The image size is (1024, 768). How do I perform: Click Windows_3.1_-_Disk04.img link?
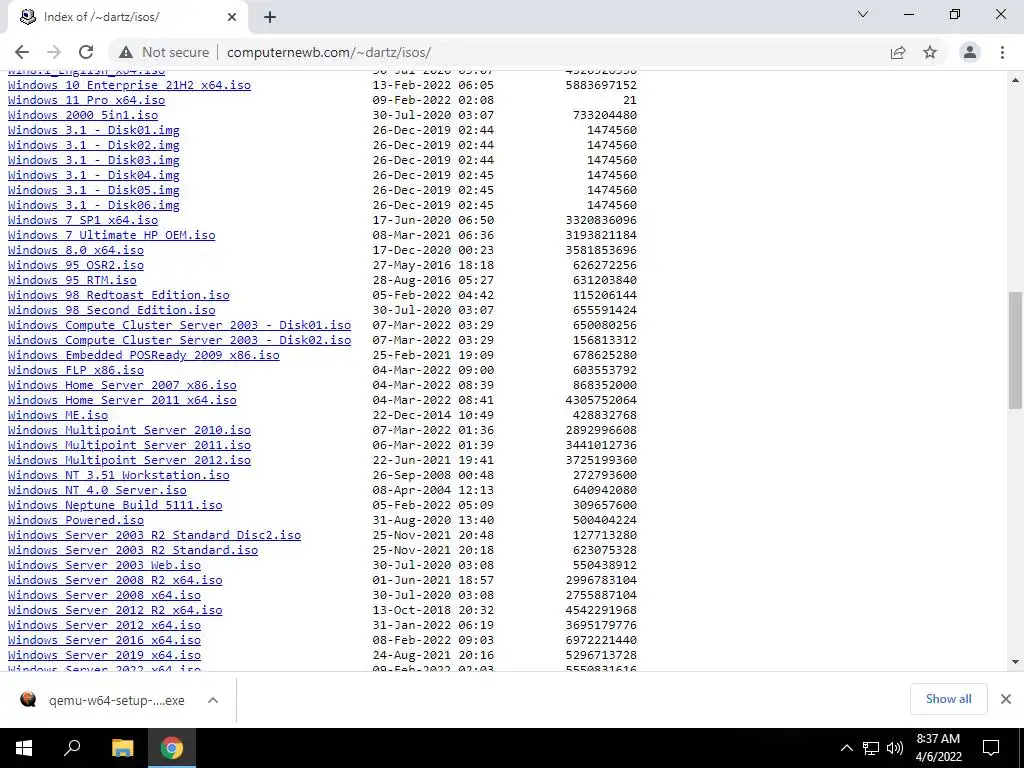pos(93,175)
